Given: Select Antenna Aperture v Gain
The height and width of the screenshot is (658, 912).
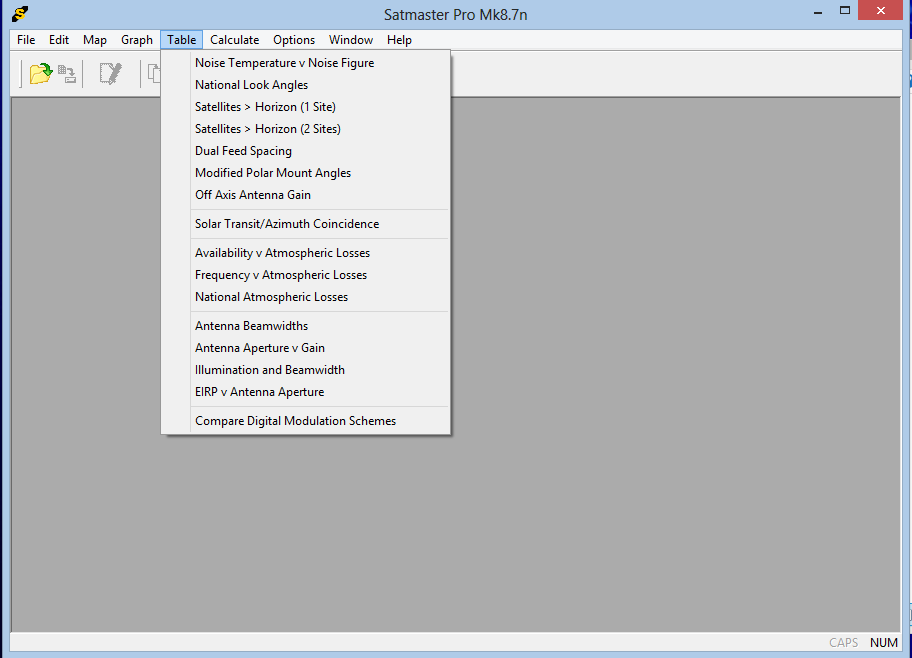Looking at the screenshot, I should [x=306, y=348].
